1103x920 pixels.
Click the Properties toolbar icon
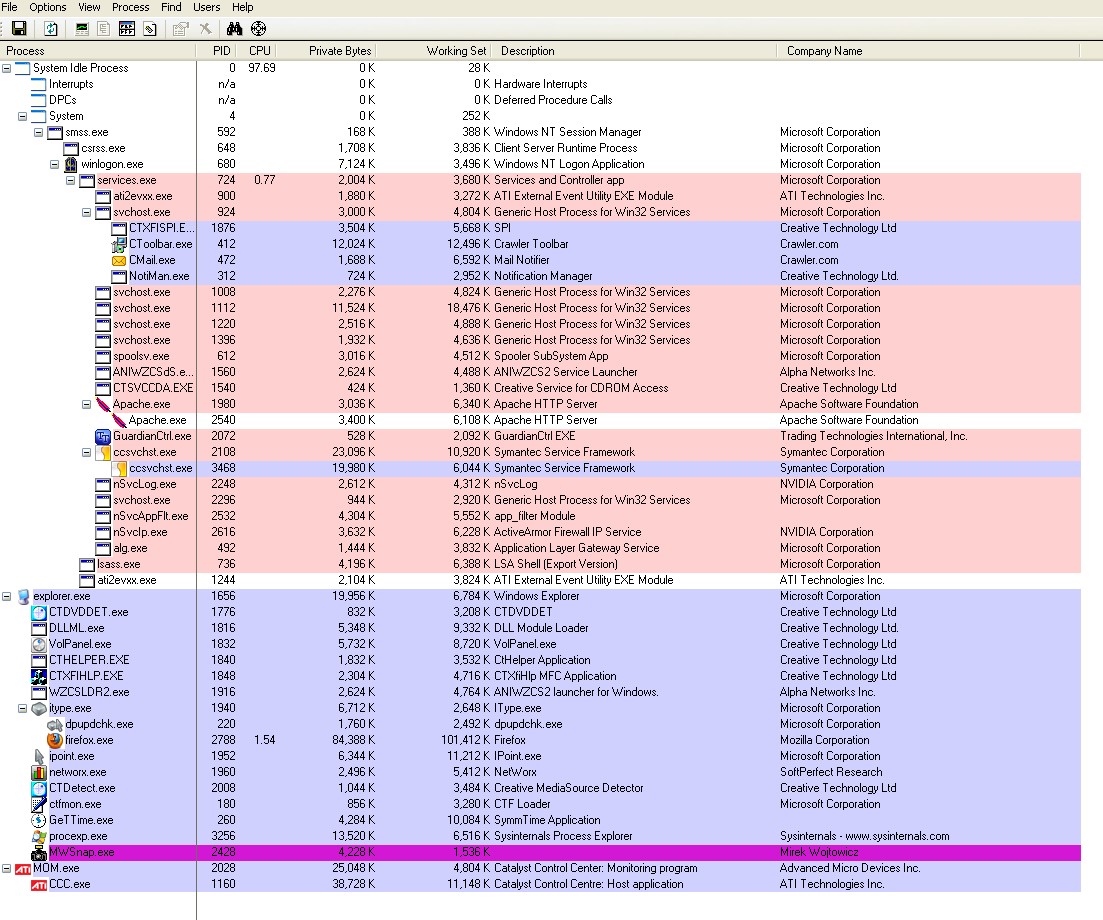point(181,28)
